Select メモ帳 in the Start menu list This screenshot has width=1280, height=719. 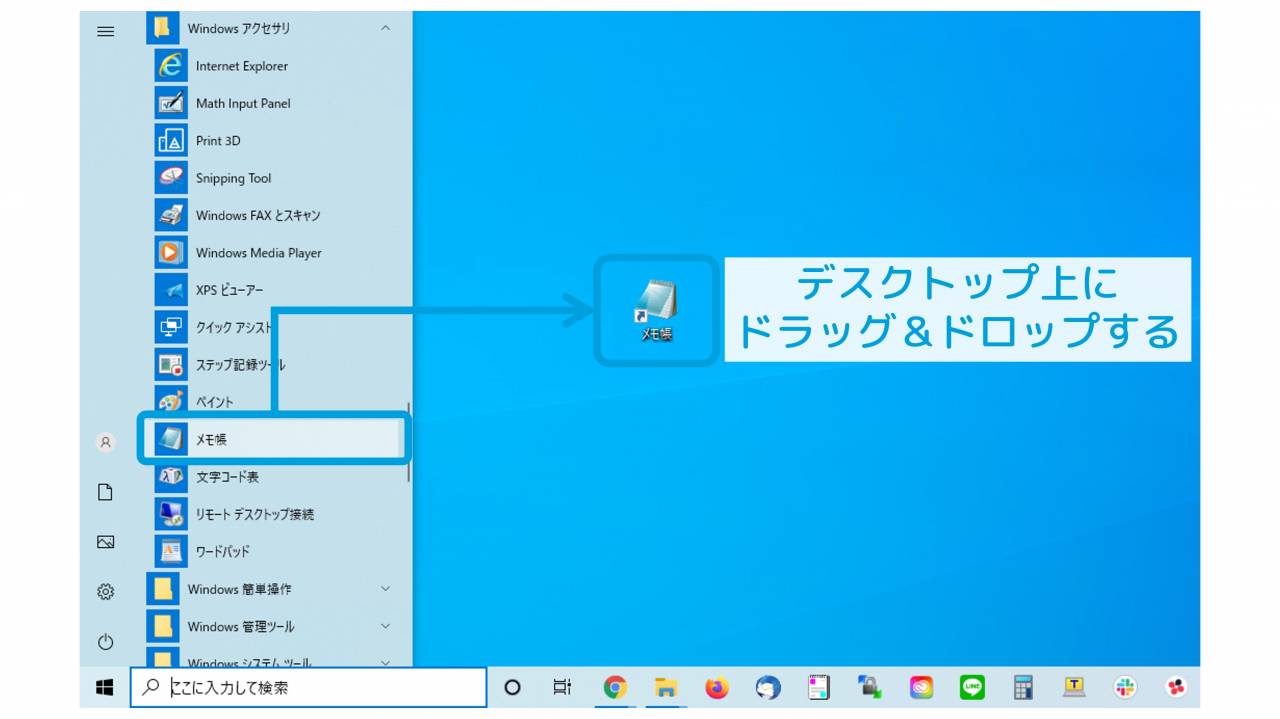click(275, 439)
